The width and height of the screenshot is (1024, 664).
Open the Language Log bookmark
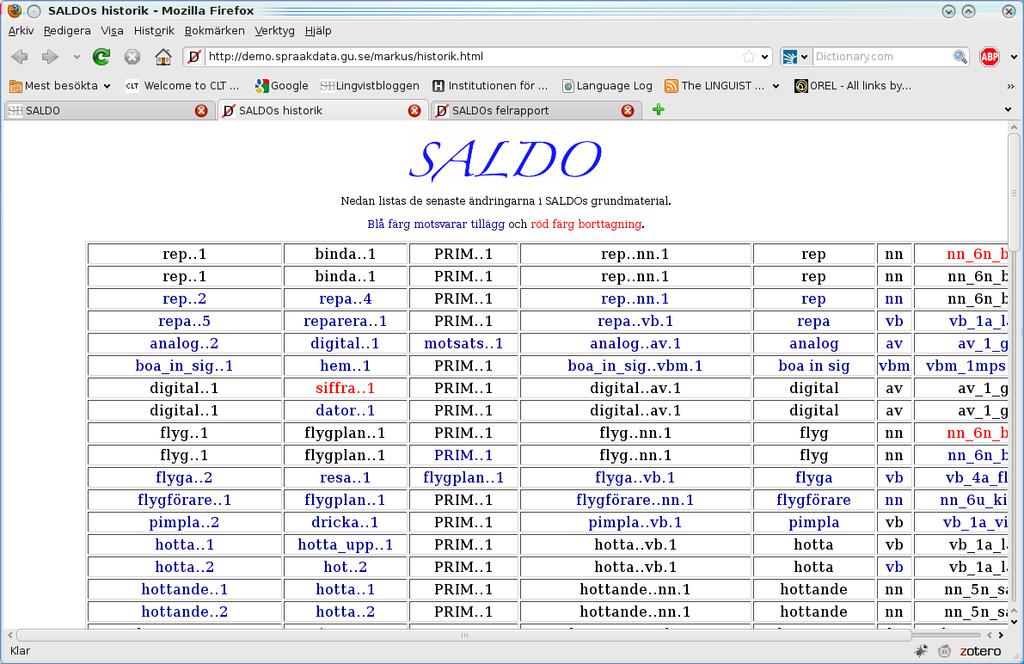pyautogui.click(x=607, y=86)
